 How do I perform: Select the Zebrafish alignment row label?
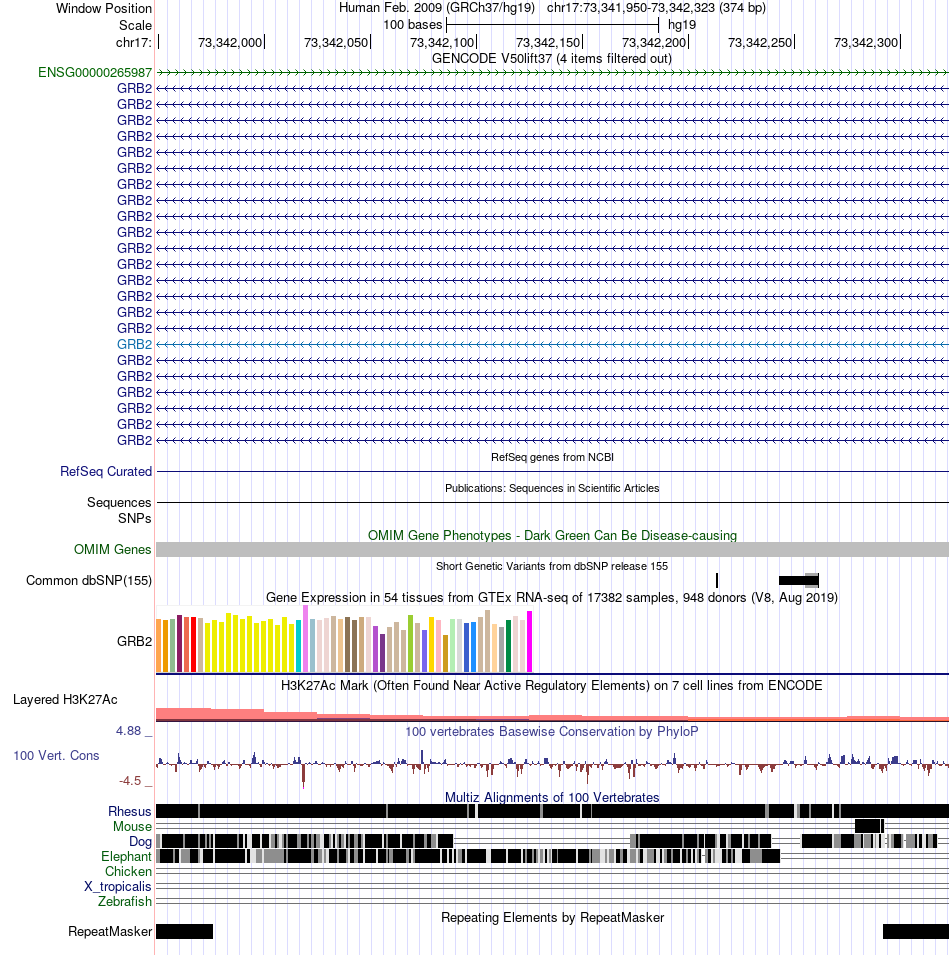pyautogui.click(x=125, y=901)
